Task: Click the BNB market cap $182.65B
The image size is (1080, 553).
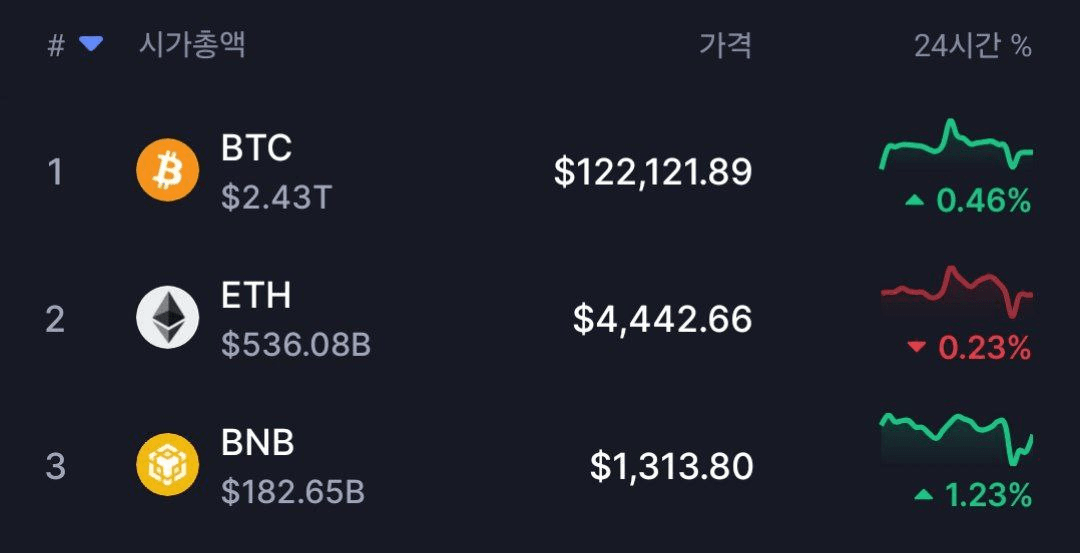Action: [293, 492]
